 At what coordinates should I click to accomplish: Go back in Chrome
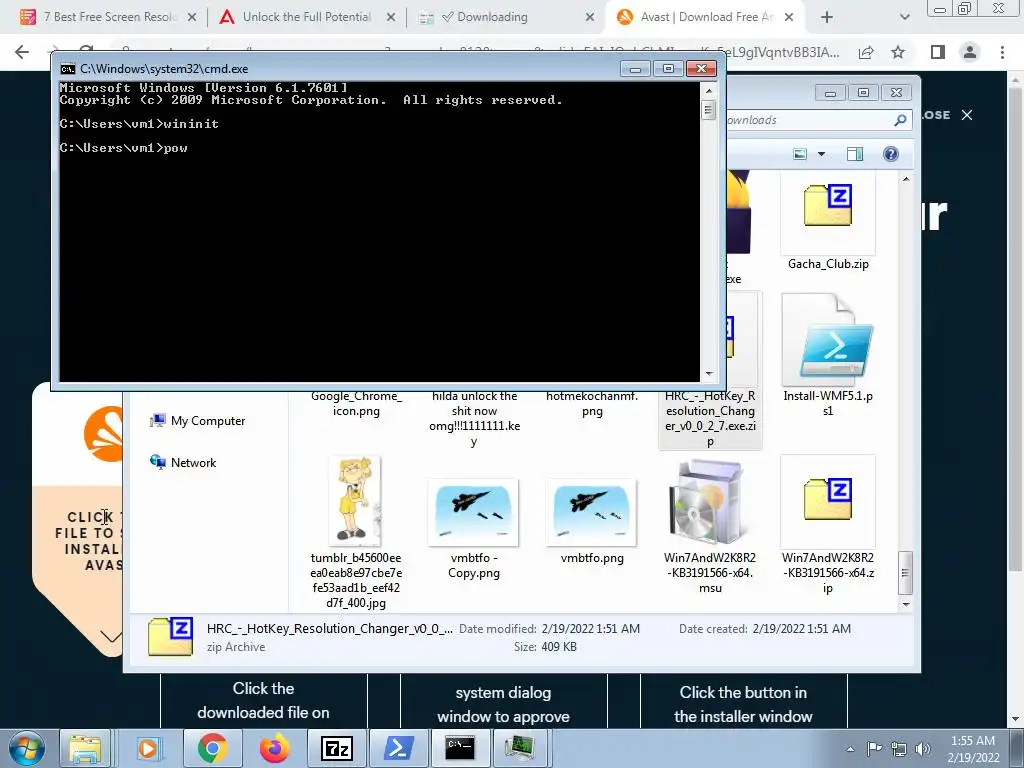22,52
